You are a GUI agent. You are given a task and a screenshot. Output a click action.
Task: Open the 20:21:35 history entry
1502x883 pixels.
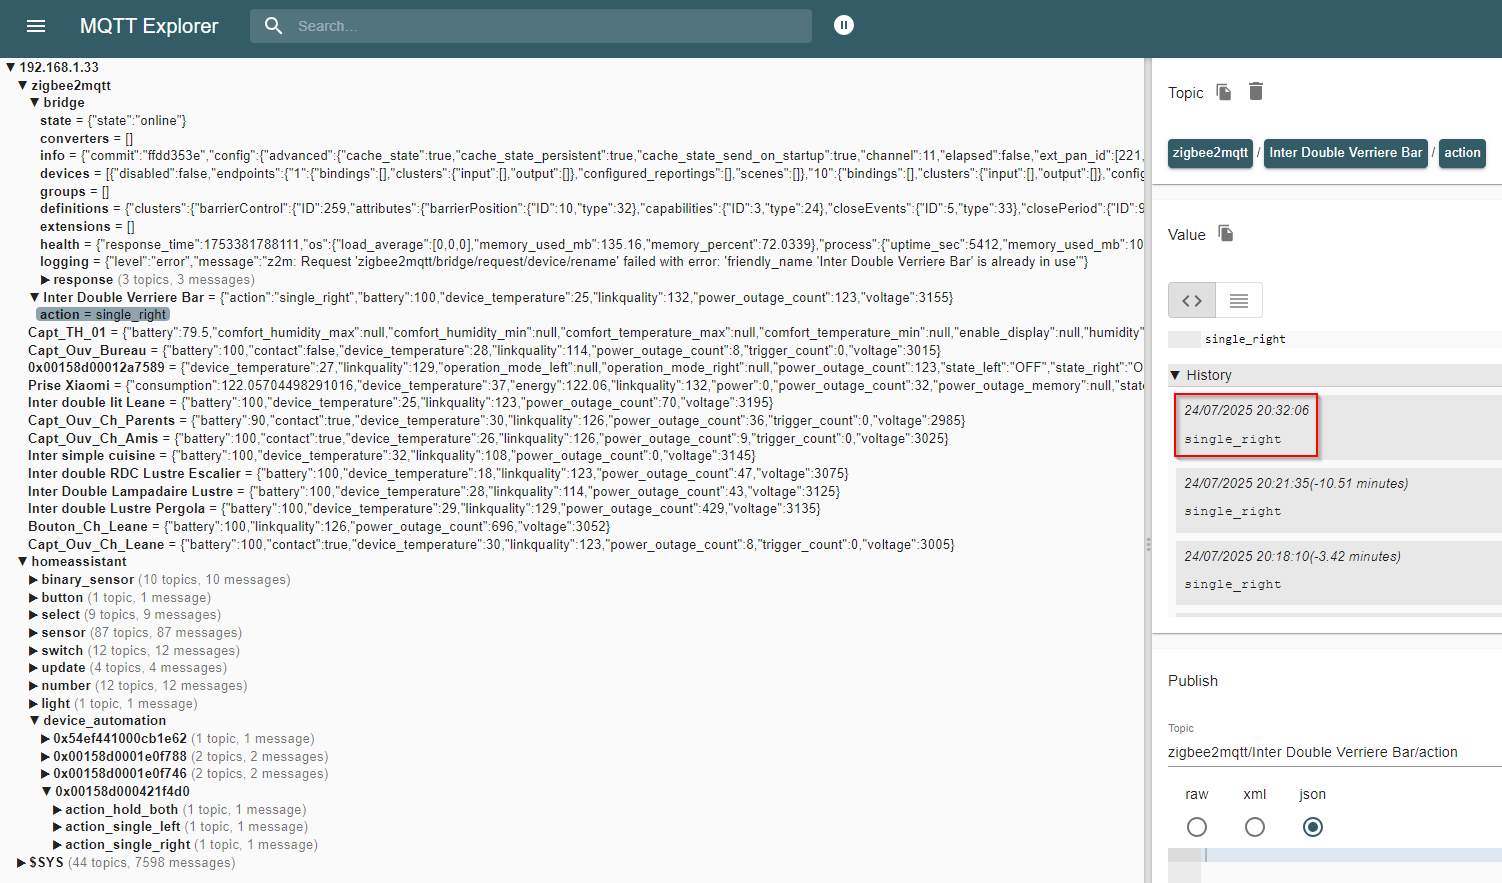(x=1338, y=497)
